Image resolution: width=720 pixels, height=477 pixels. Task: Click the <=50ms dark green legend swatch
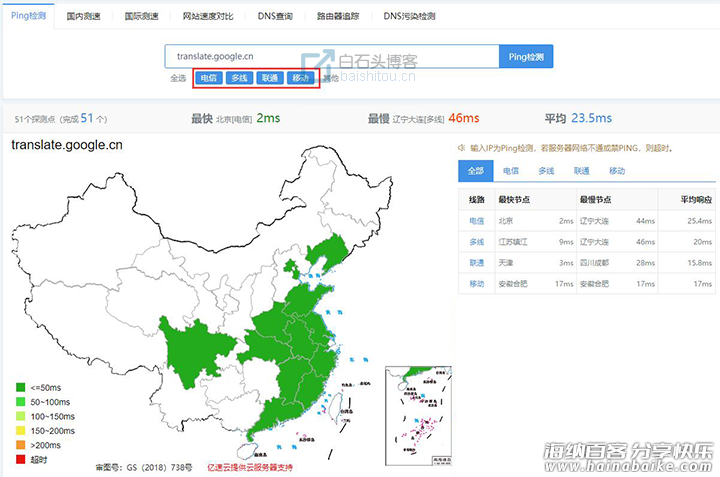click(21, 387)
